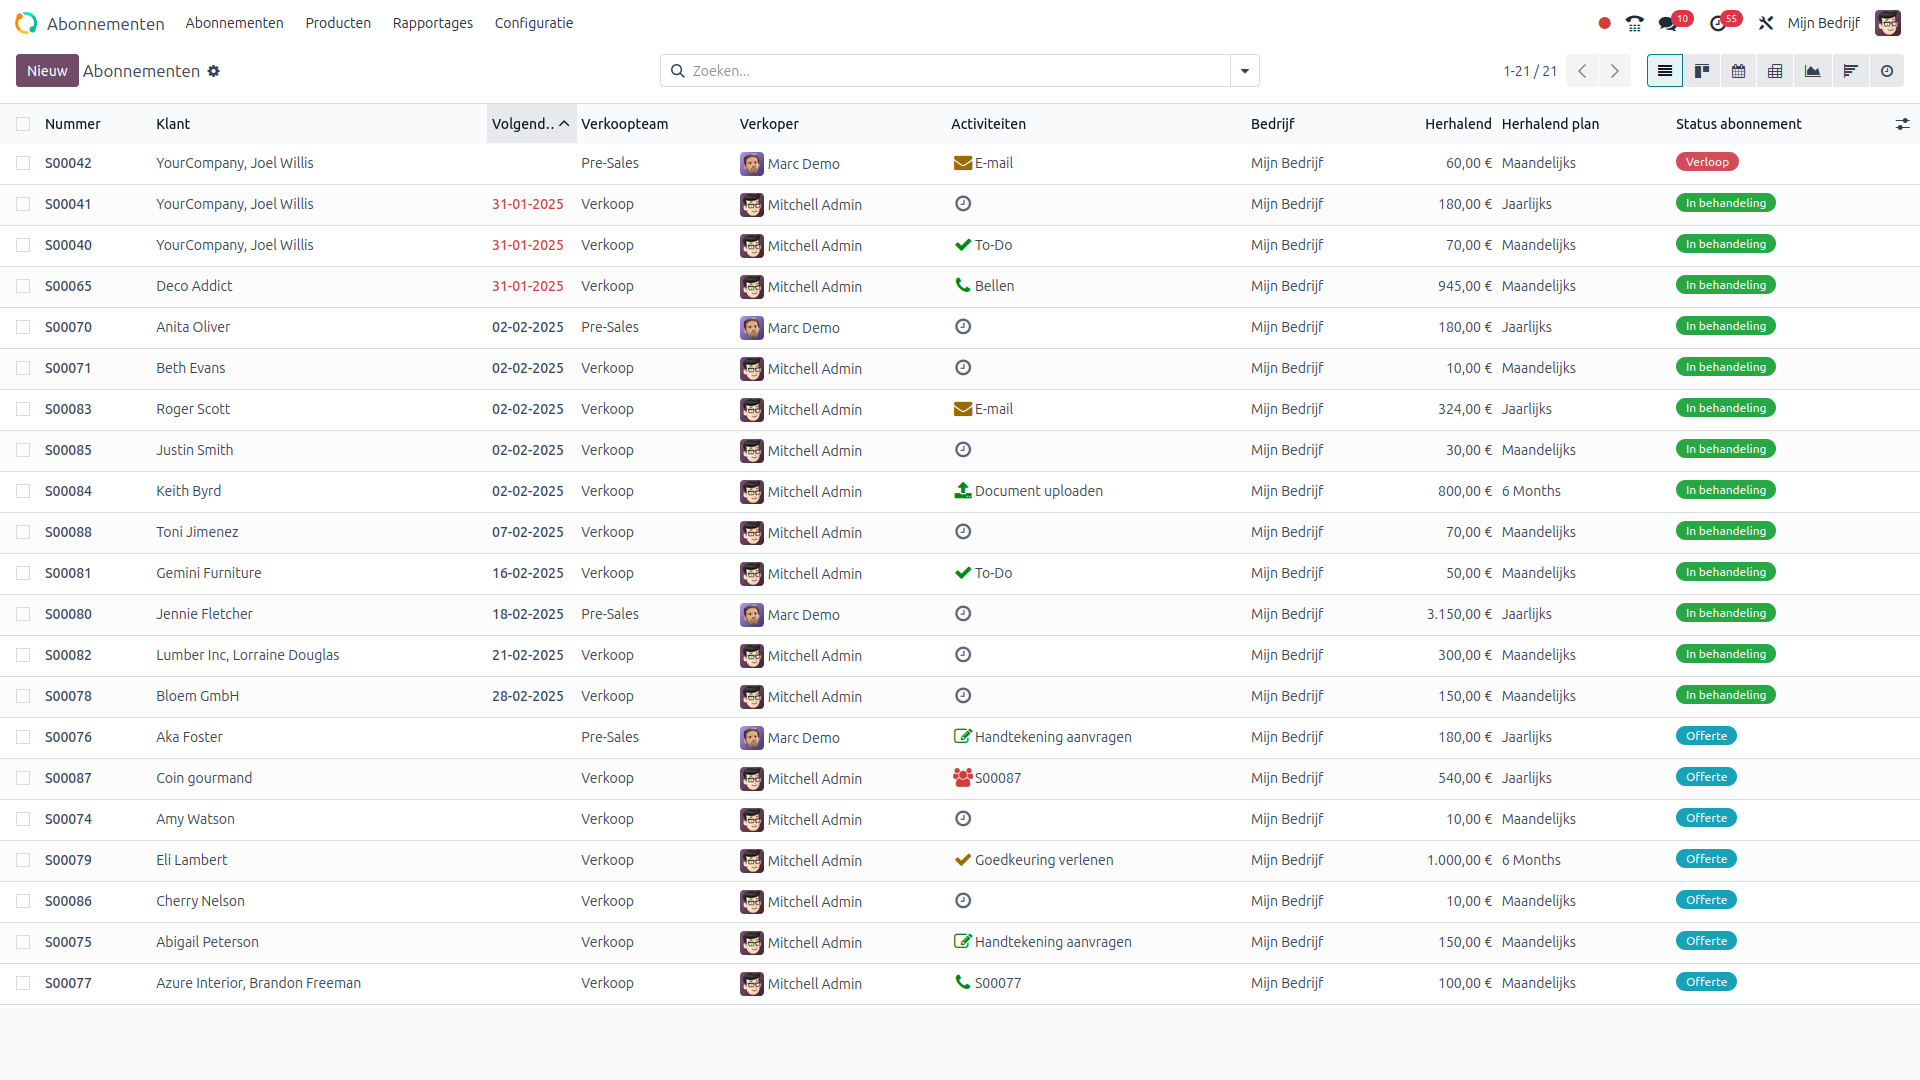Open the Cohort view
1920x1080 pixels.
tap(1850, 71)
